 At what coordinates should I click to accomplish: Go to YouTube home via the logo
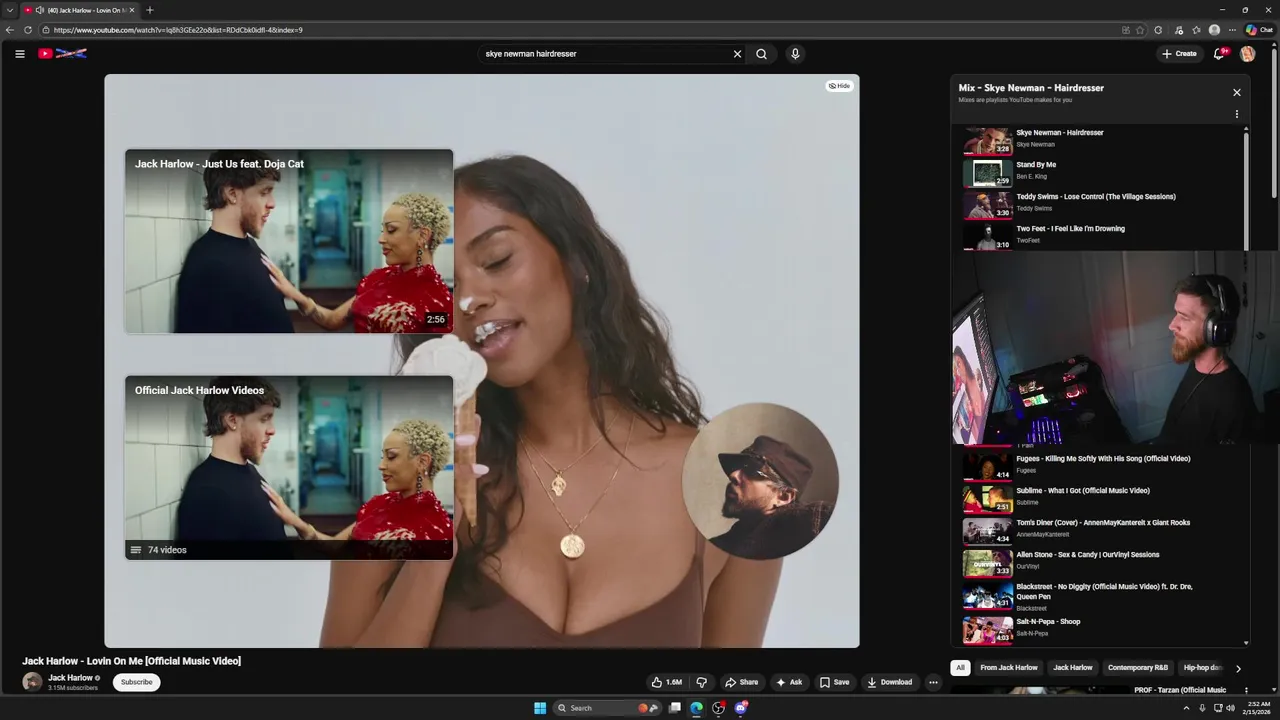point(62,54)
